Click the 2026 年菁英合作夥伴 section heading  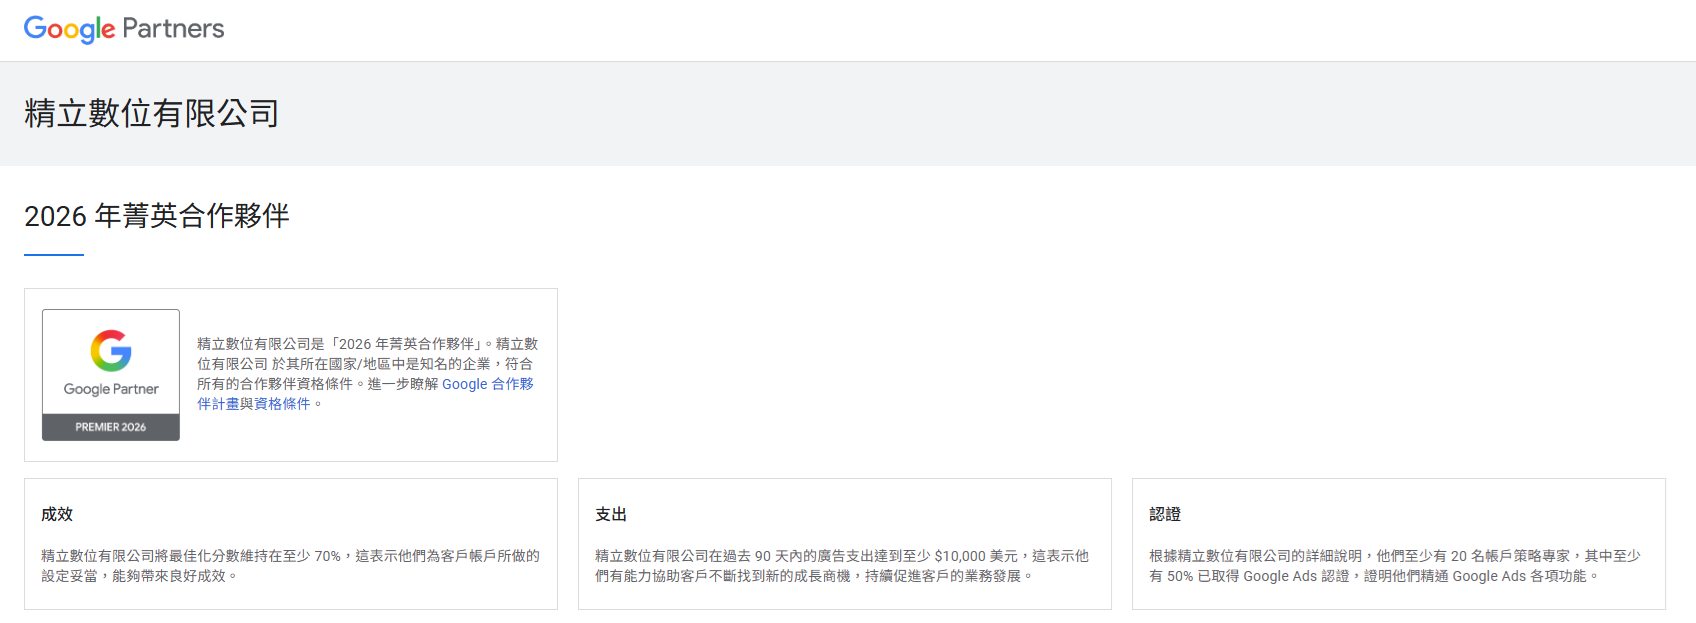tap(157, 216)
